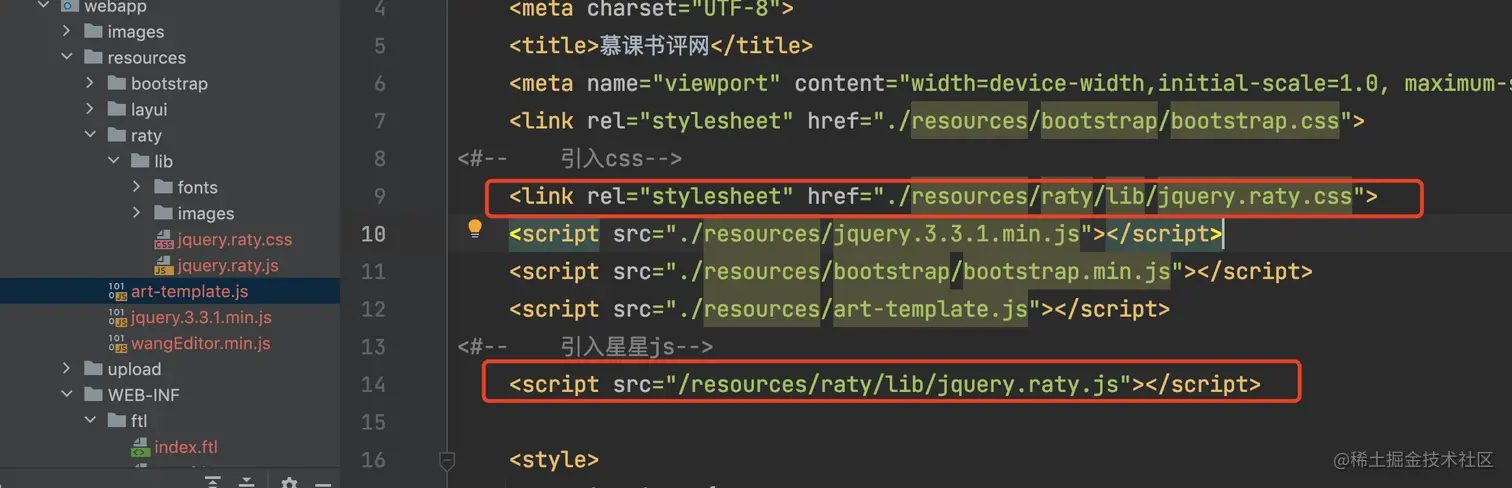Viewport: 1512px width, 488px height.
Task: Expand the bootstrap folder chevron
Action: [89, 84]
